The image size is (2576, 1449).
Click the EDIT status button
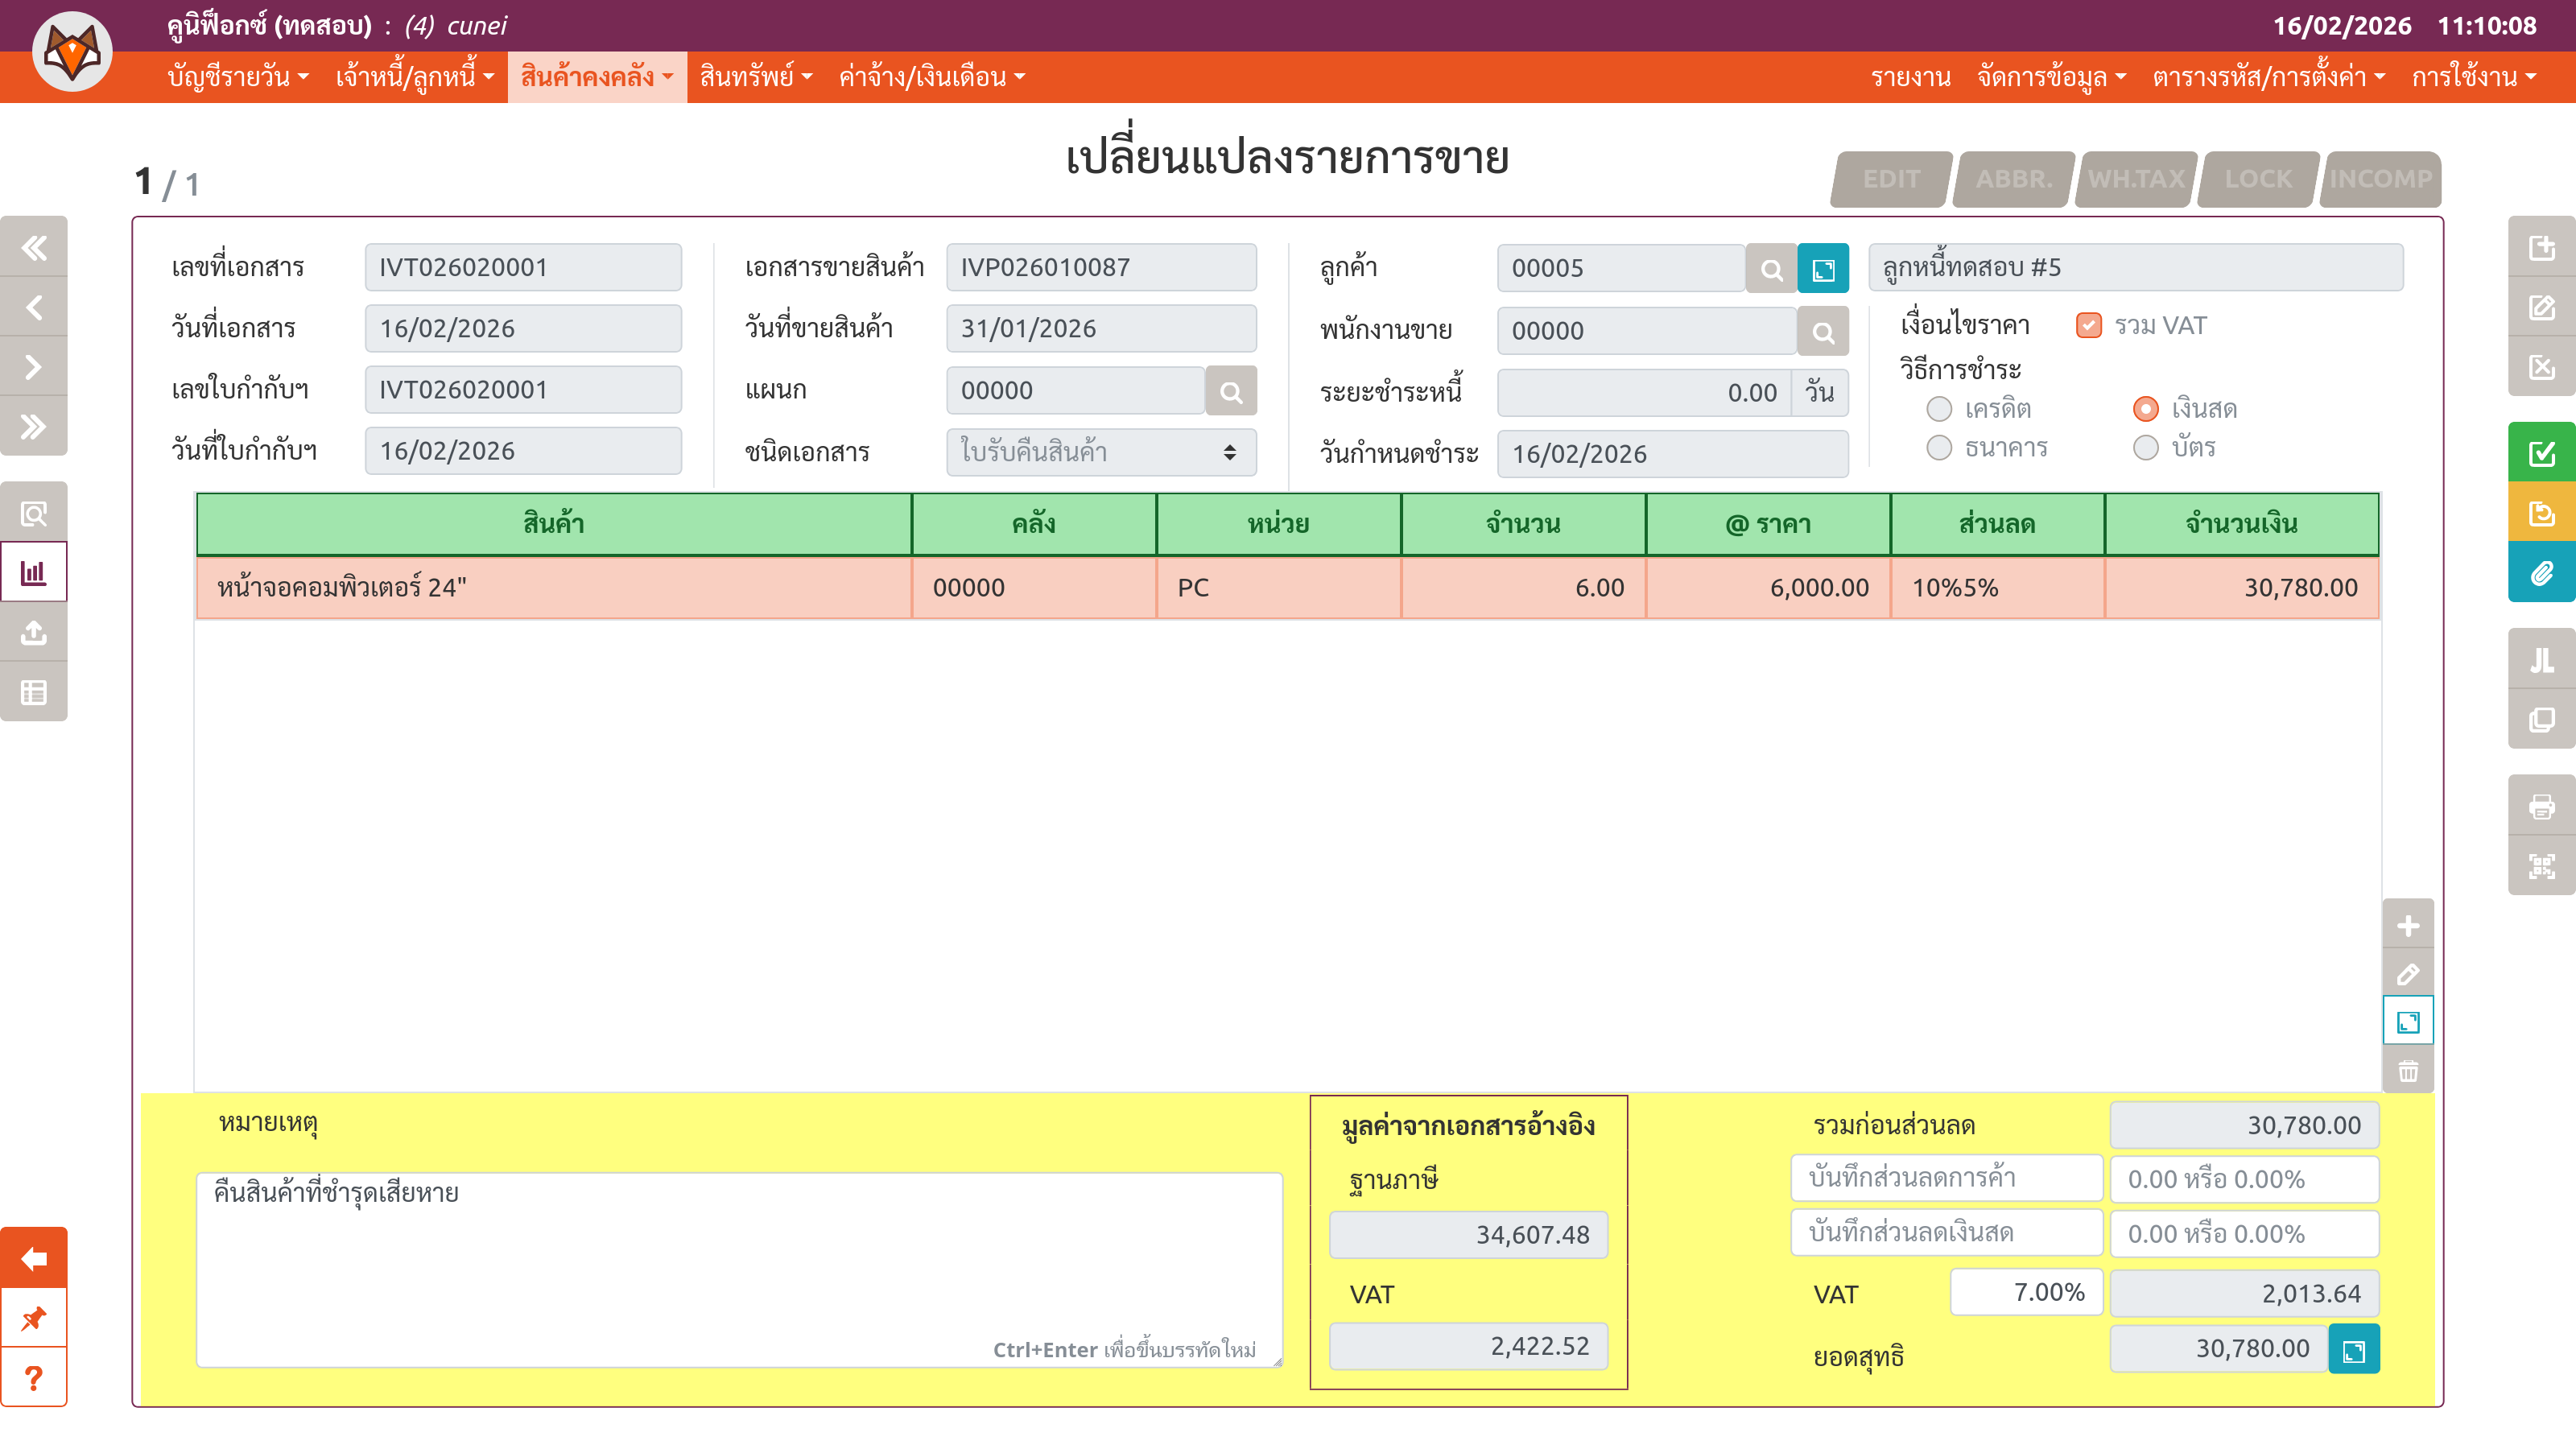coord(1891,179)
